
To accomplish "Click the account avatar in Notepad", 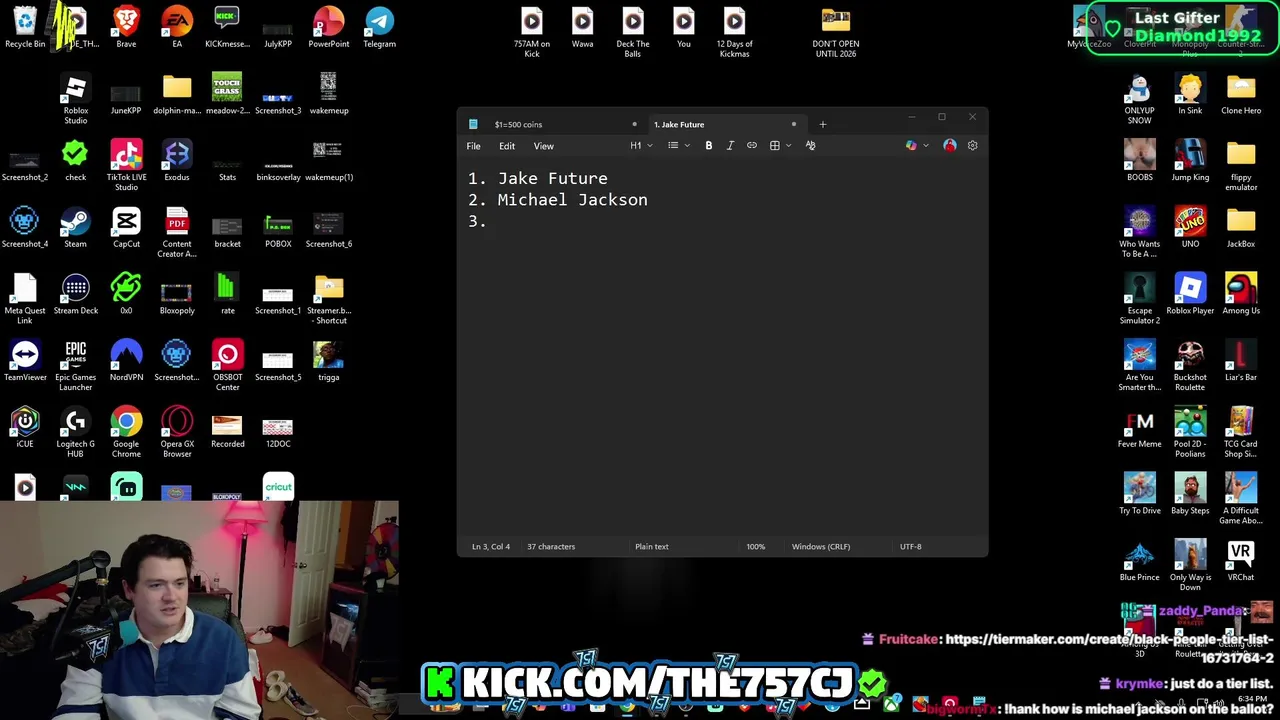I will pos(949,146).
